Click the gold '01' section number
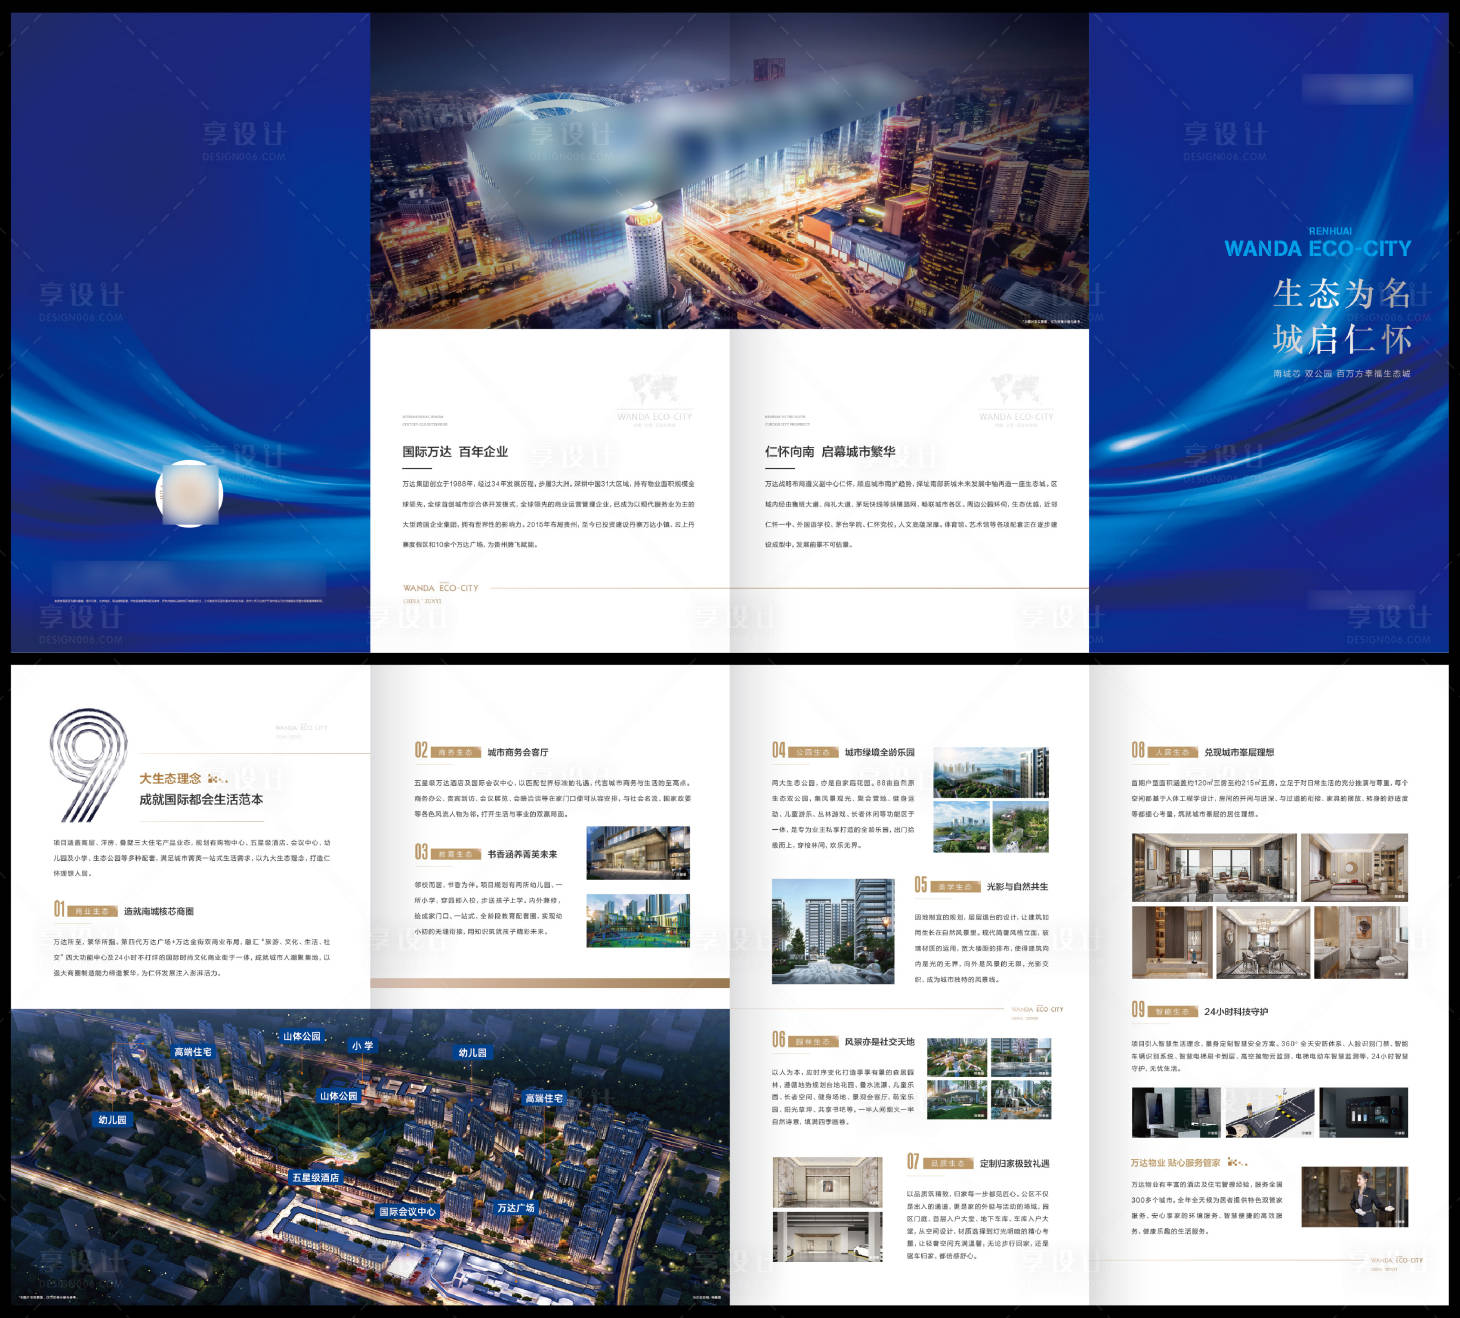The image size is (1460, 1318). point(59,909)
